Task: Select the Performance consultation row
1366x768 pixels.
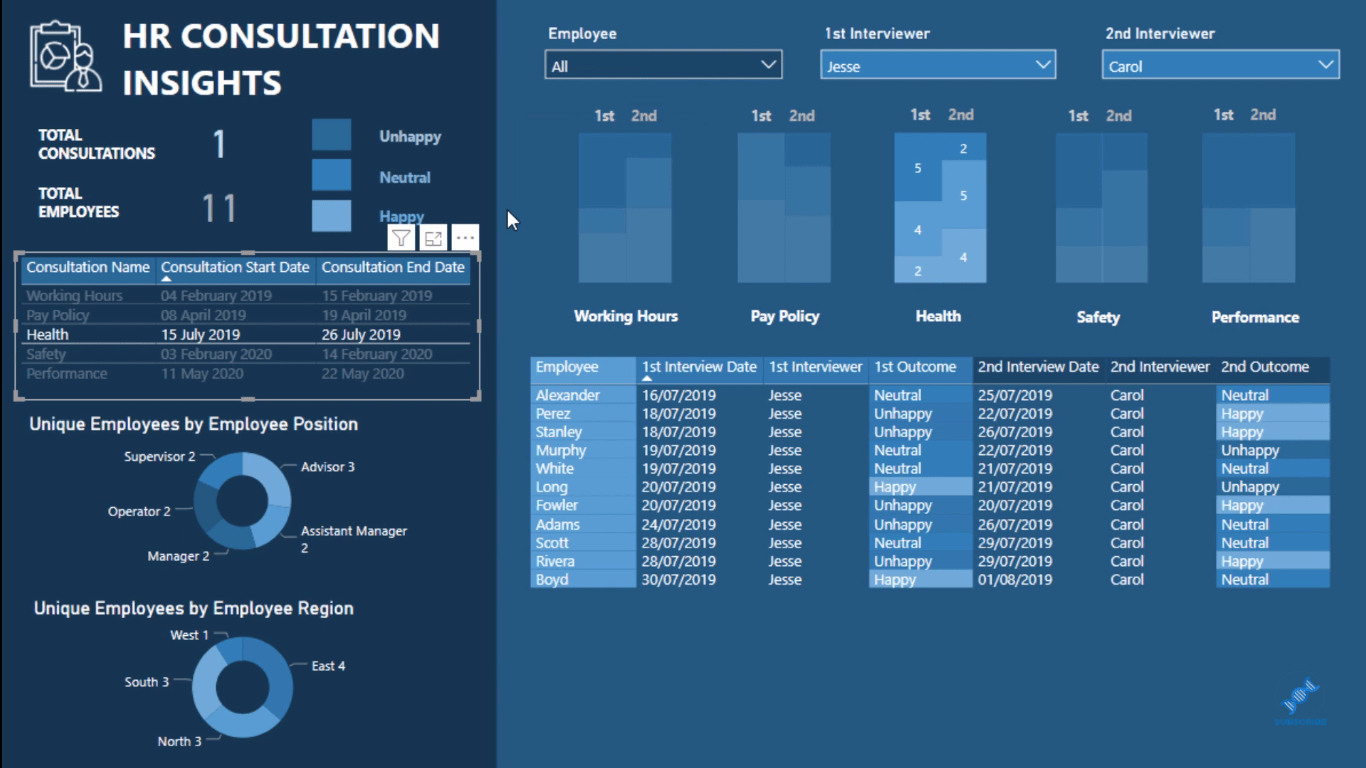Action: pos(246,374)
